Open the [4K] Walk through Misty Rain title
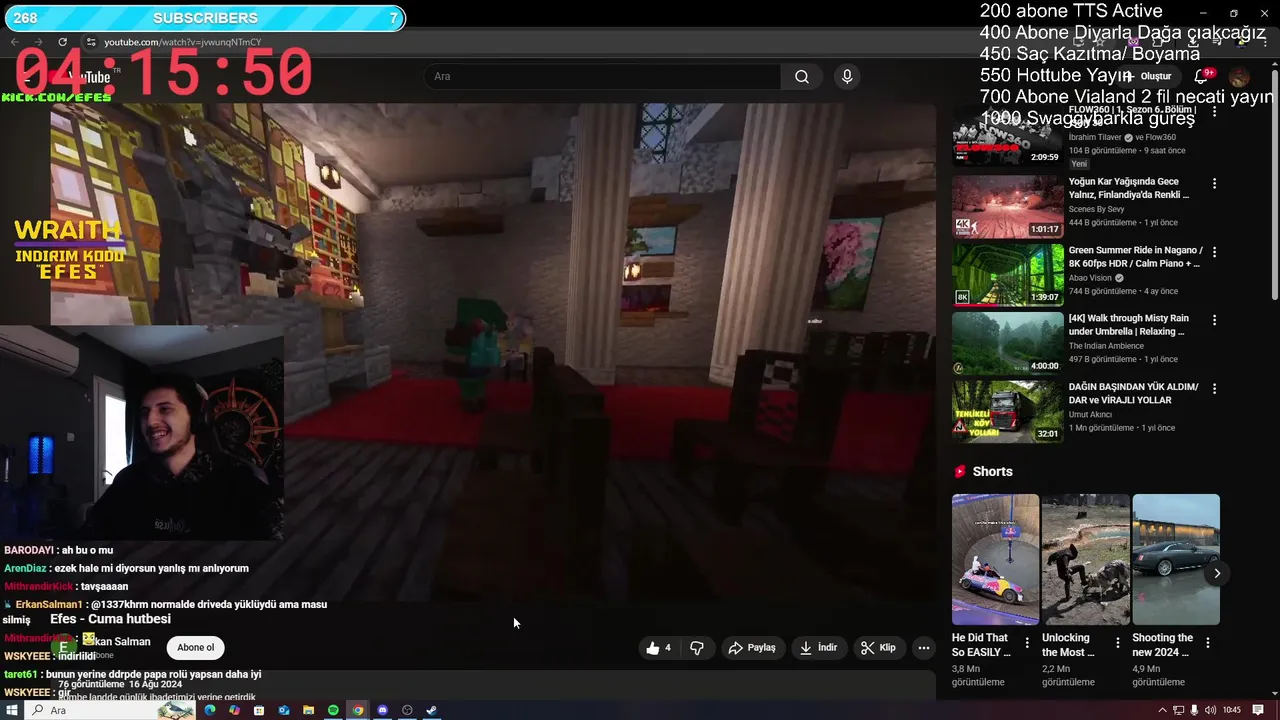This screenshot has height=720, width=1280. [1128, 325]
